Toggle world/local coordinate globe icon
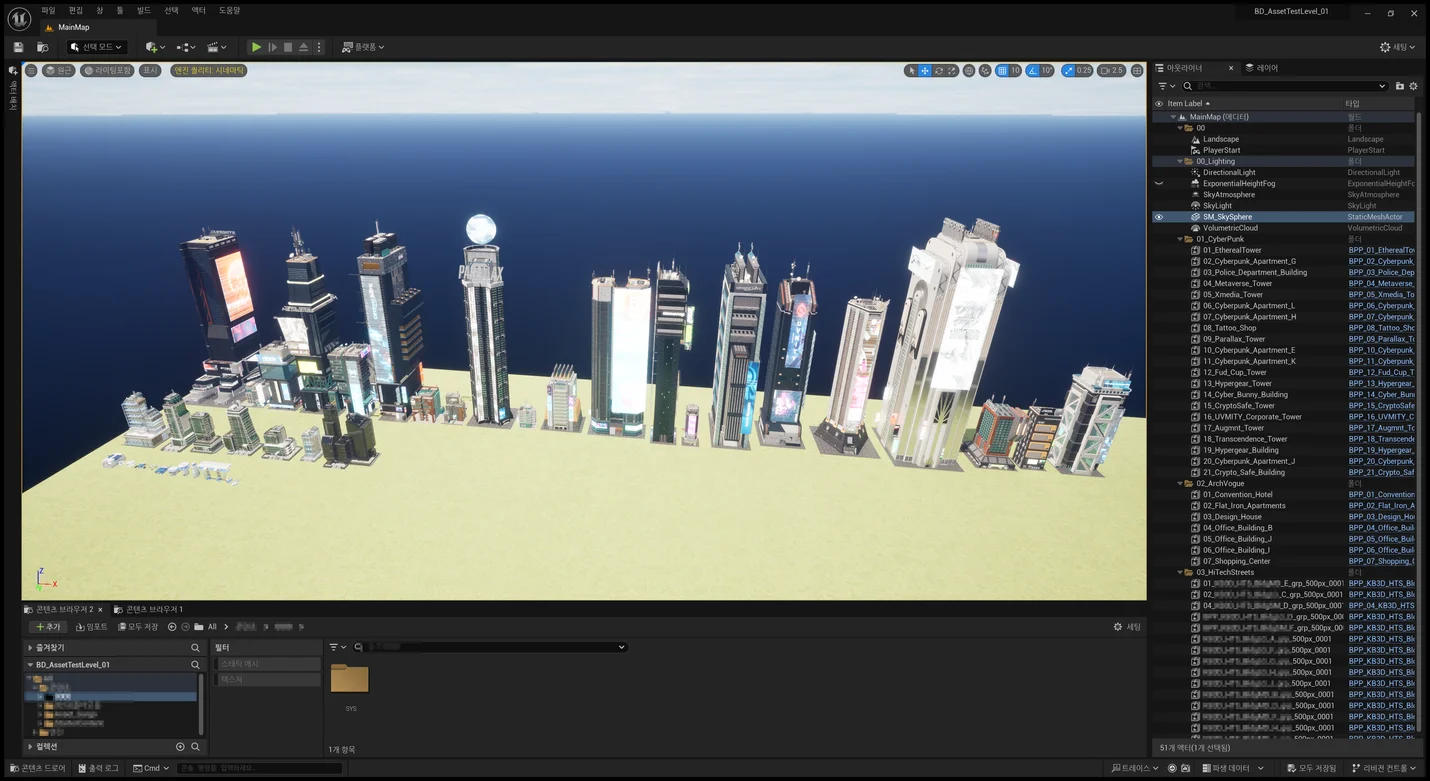 (969, 71)
